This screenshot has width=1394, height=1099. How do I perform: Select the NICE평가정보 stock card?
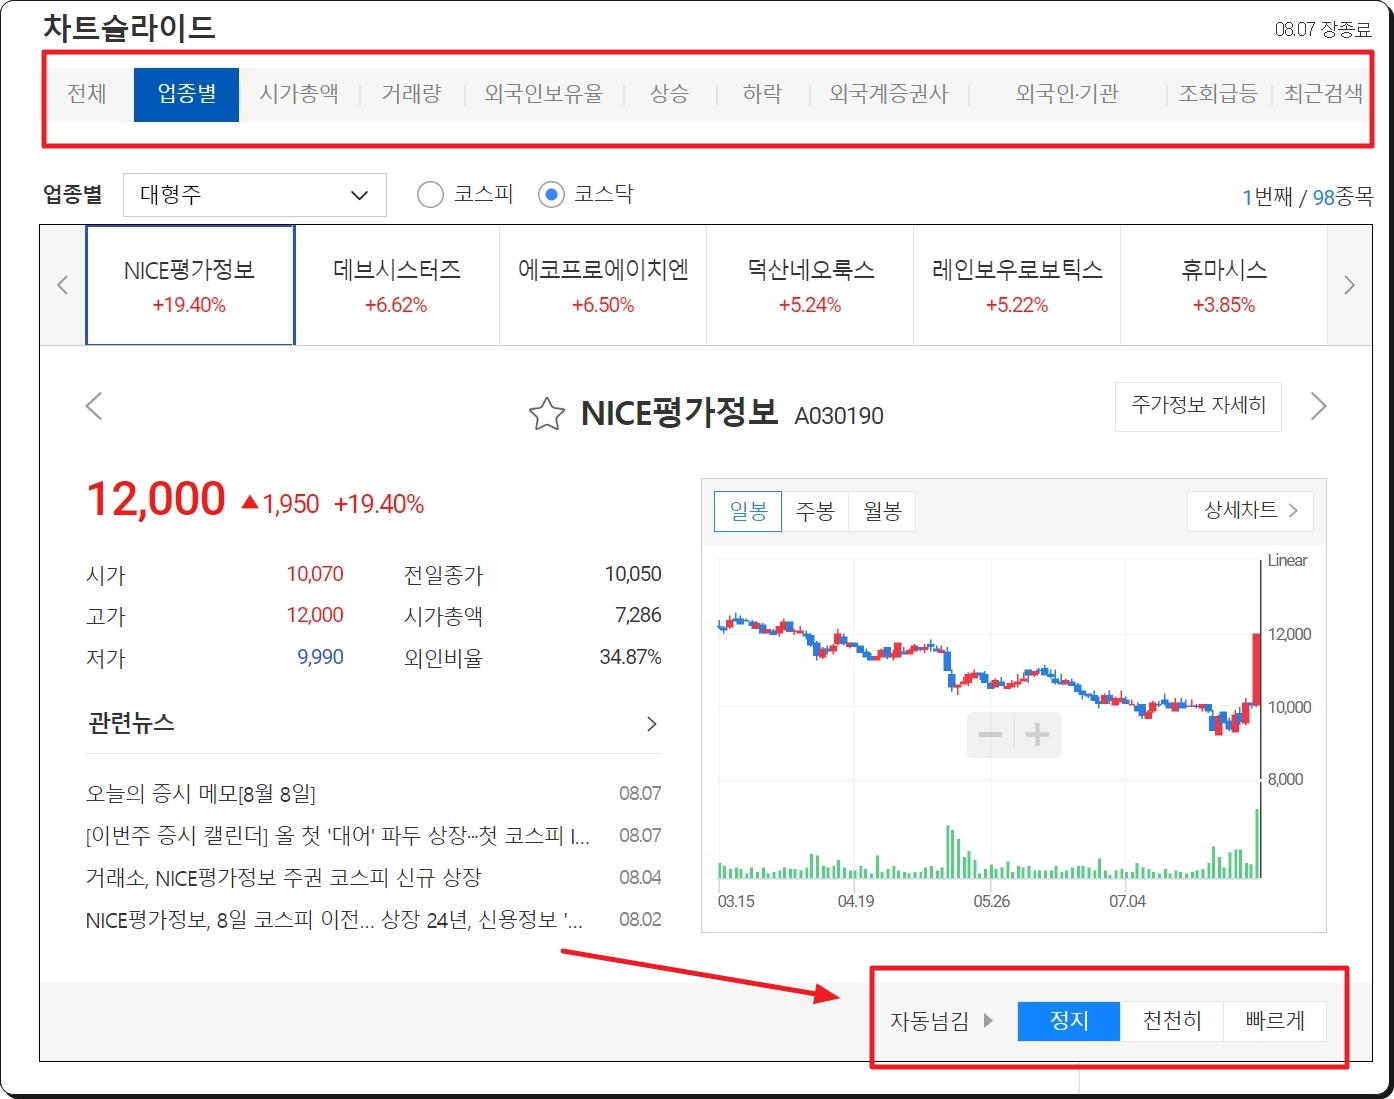tap(190, 285)
